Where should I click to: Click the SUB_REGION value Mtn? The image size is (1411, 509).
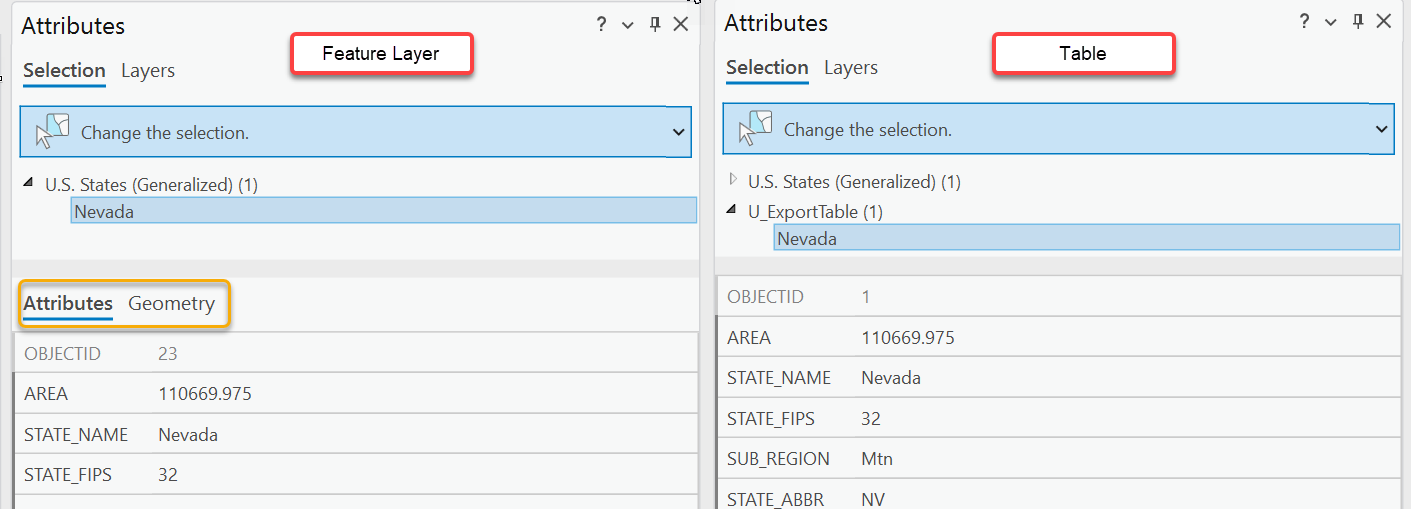click(877, 459)
